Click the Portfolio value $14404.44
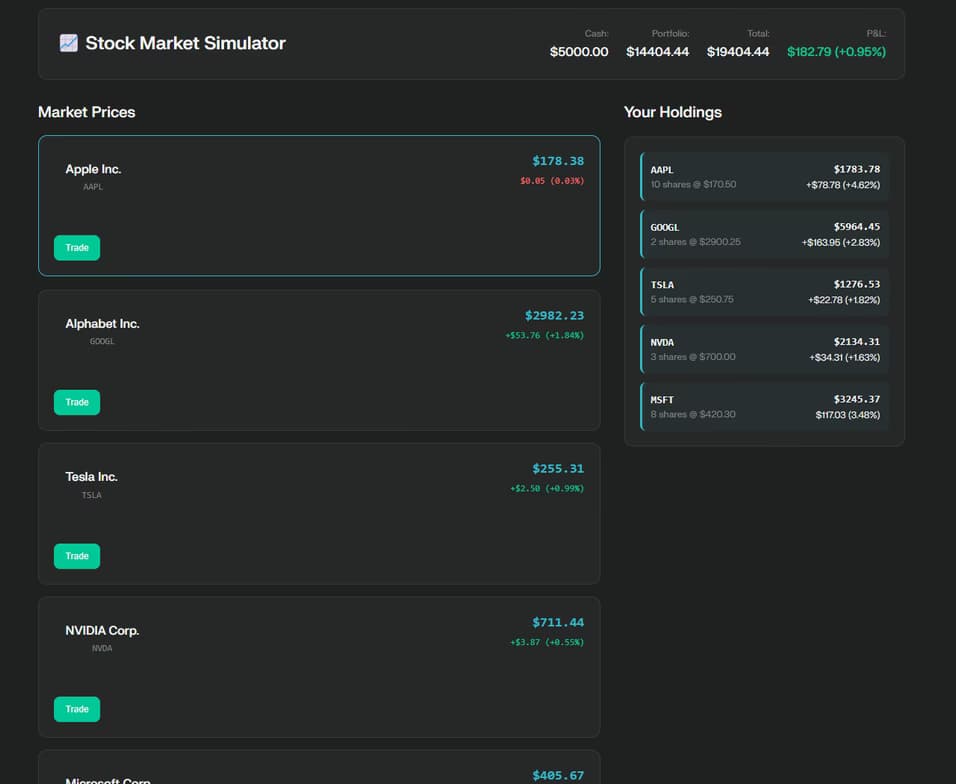Screen dimensions: 956x784 click(657, 52)
